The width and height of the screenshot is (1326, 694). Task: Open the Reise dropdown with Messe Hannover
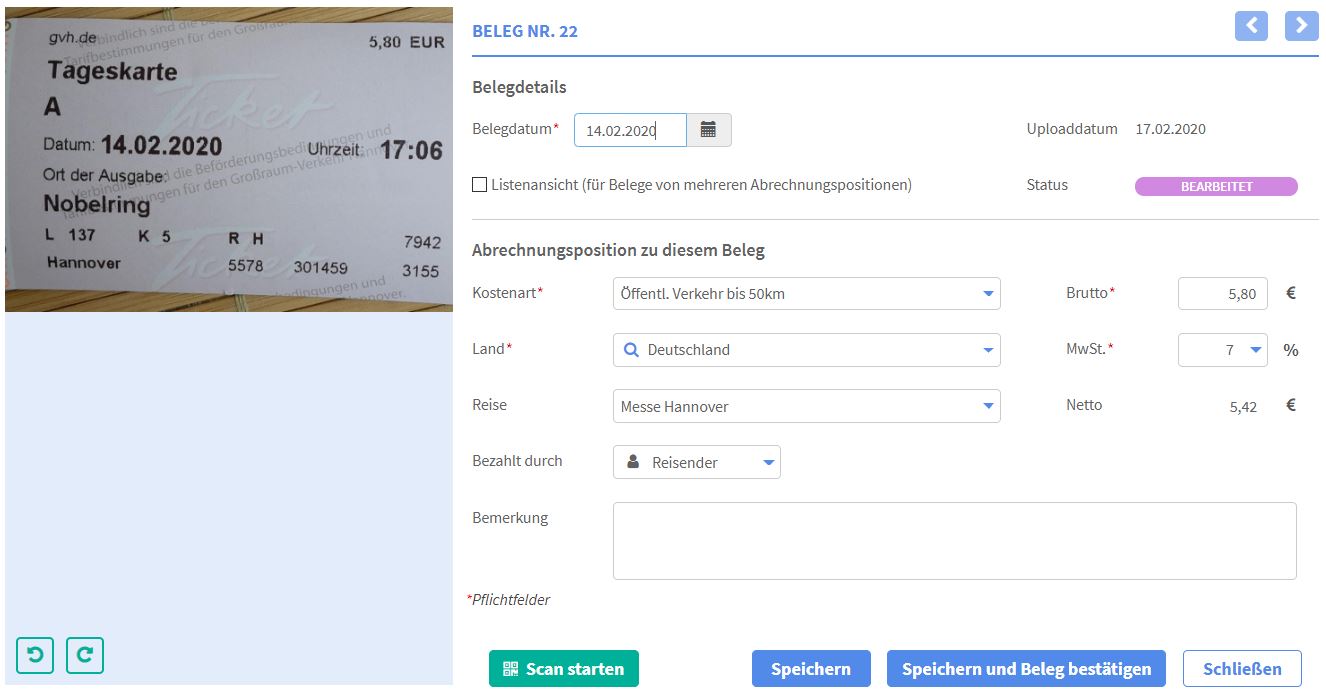[806, 406]
